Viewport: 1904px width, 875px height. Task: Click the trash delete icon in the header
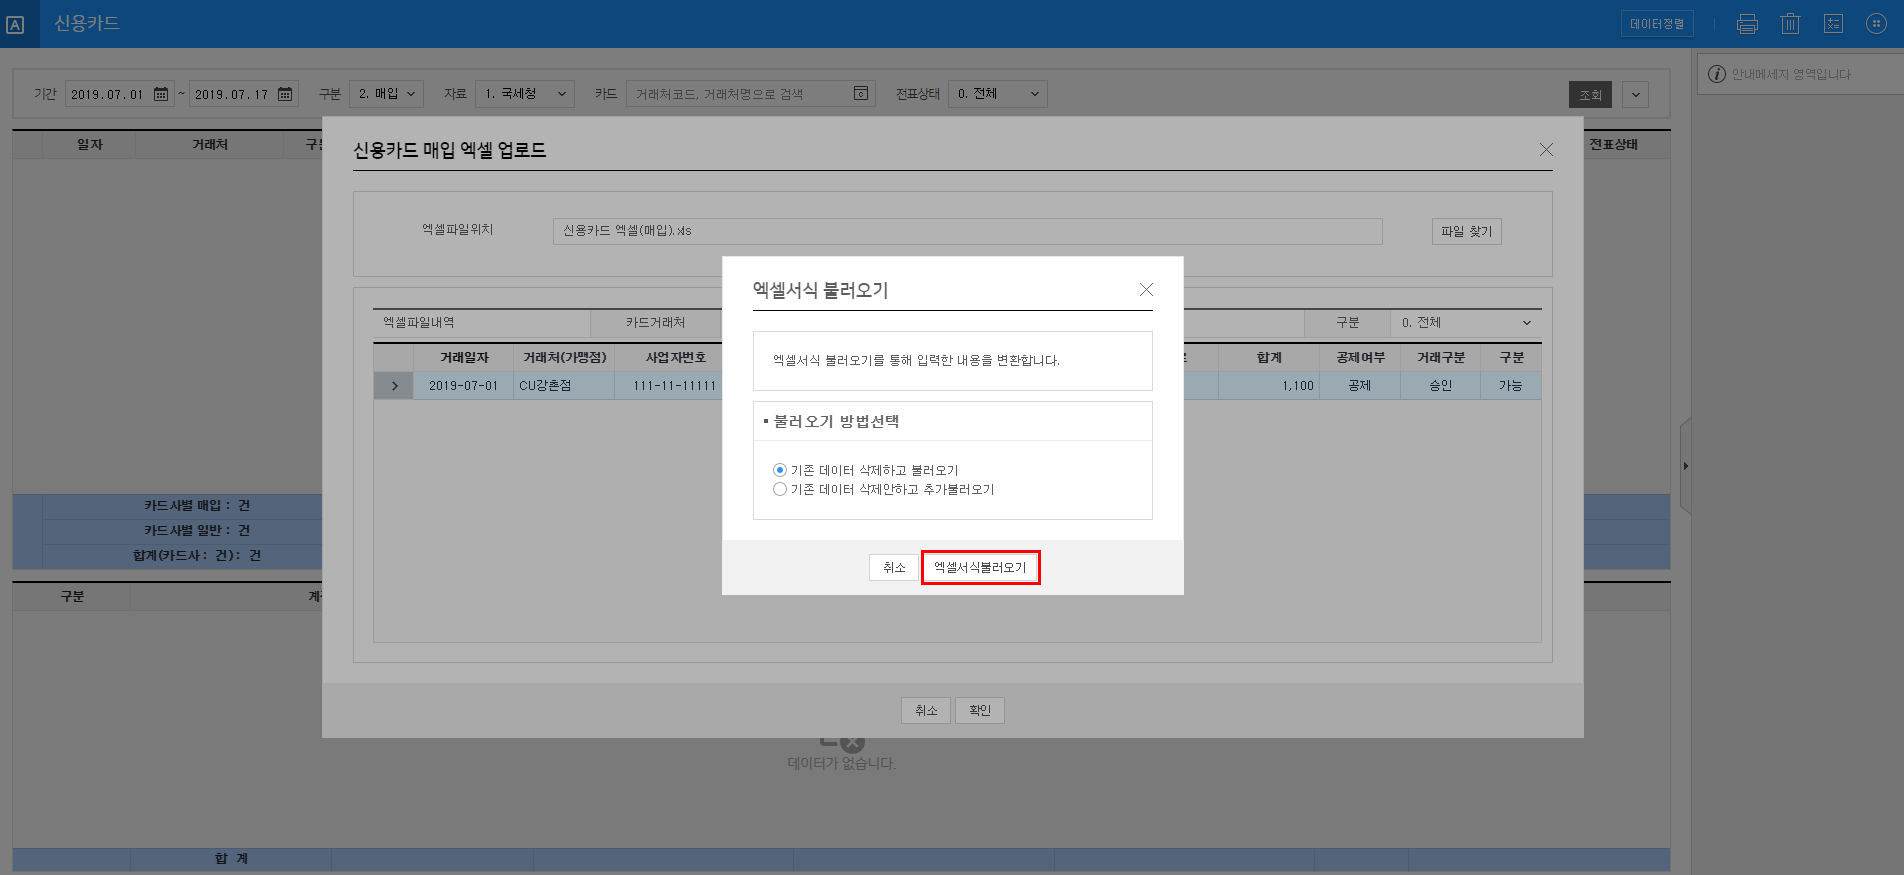click(x=1790, y=24)
